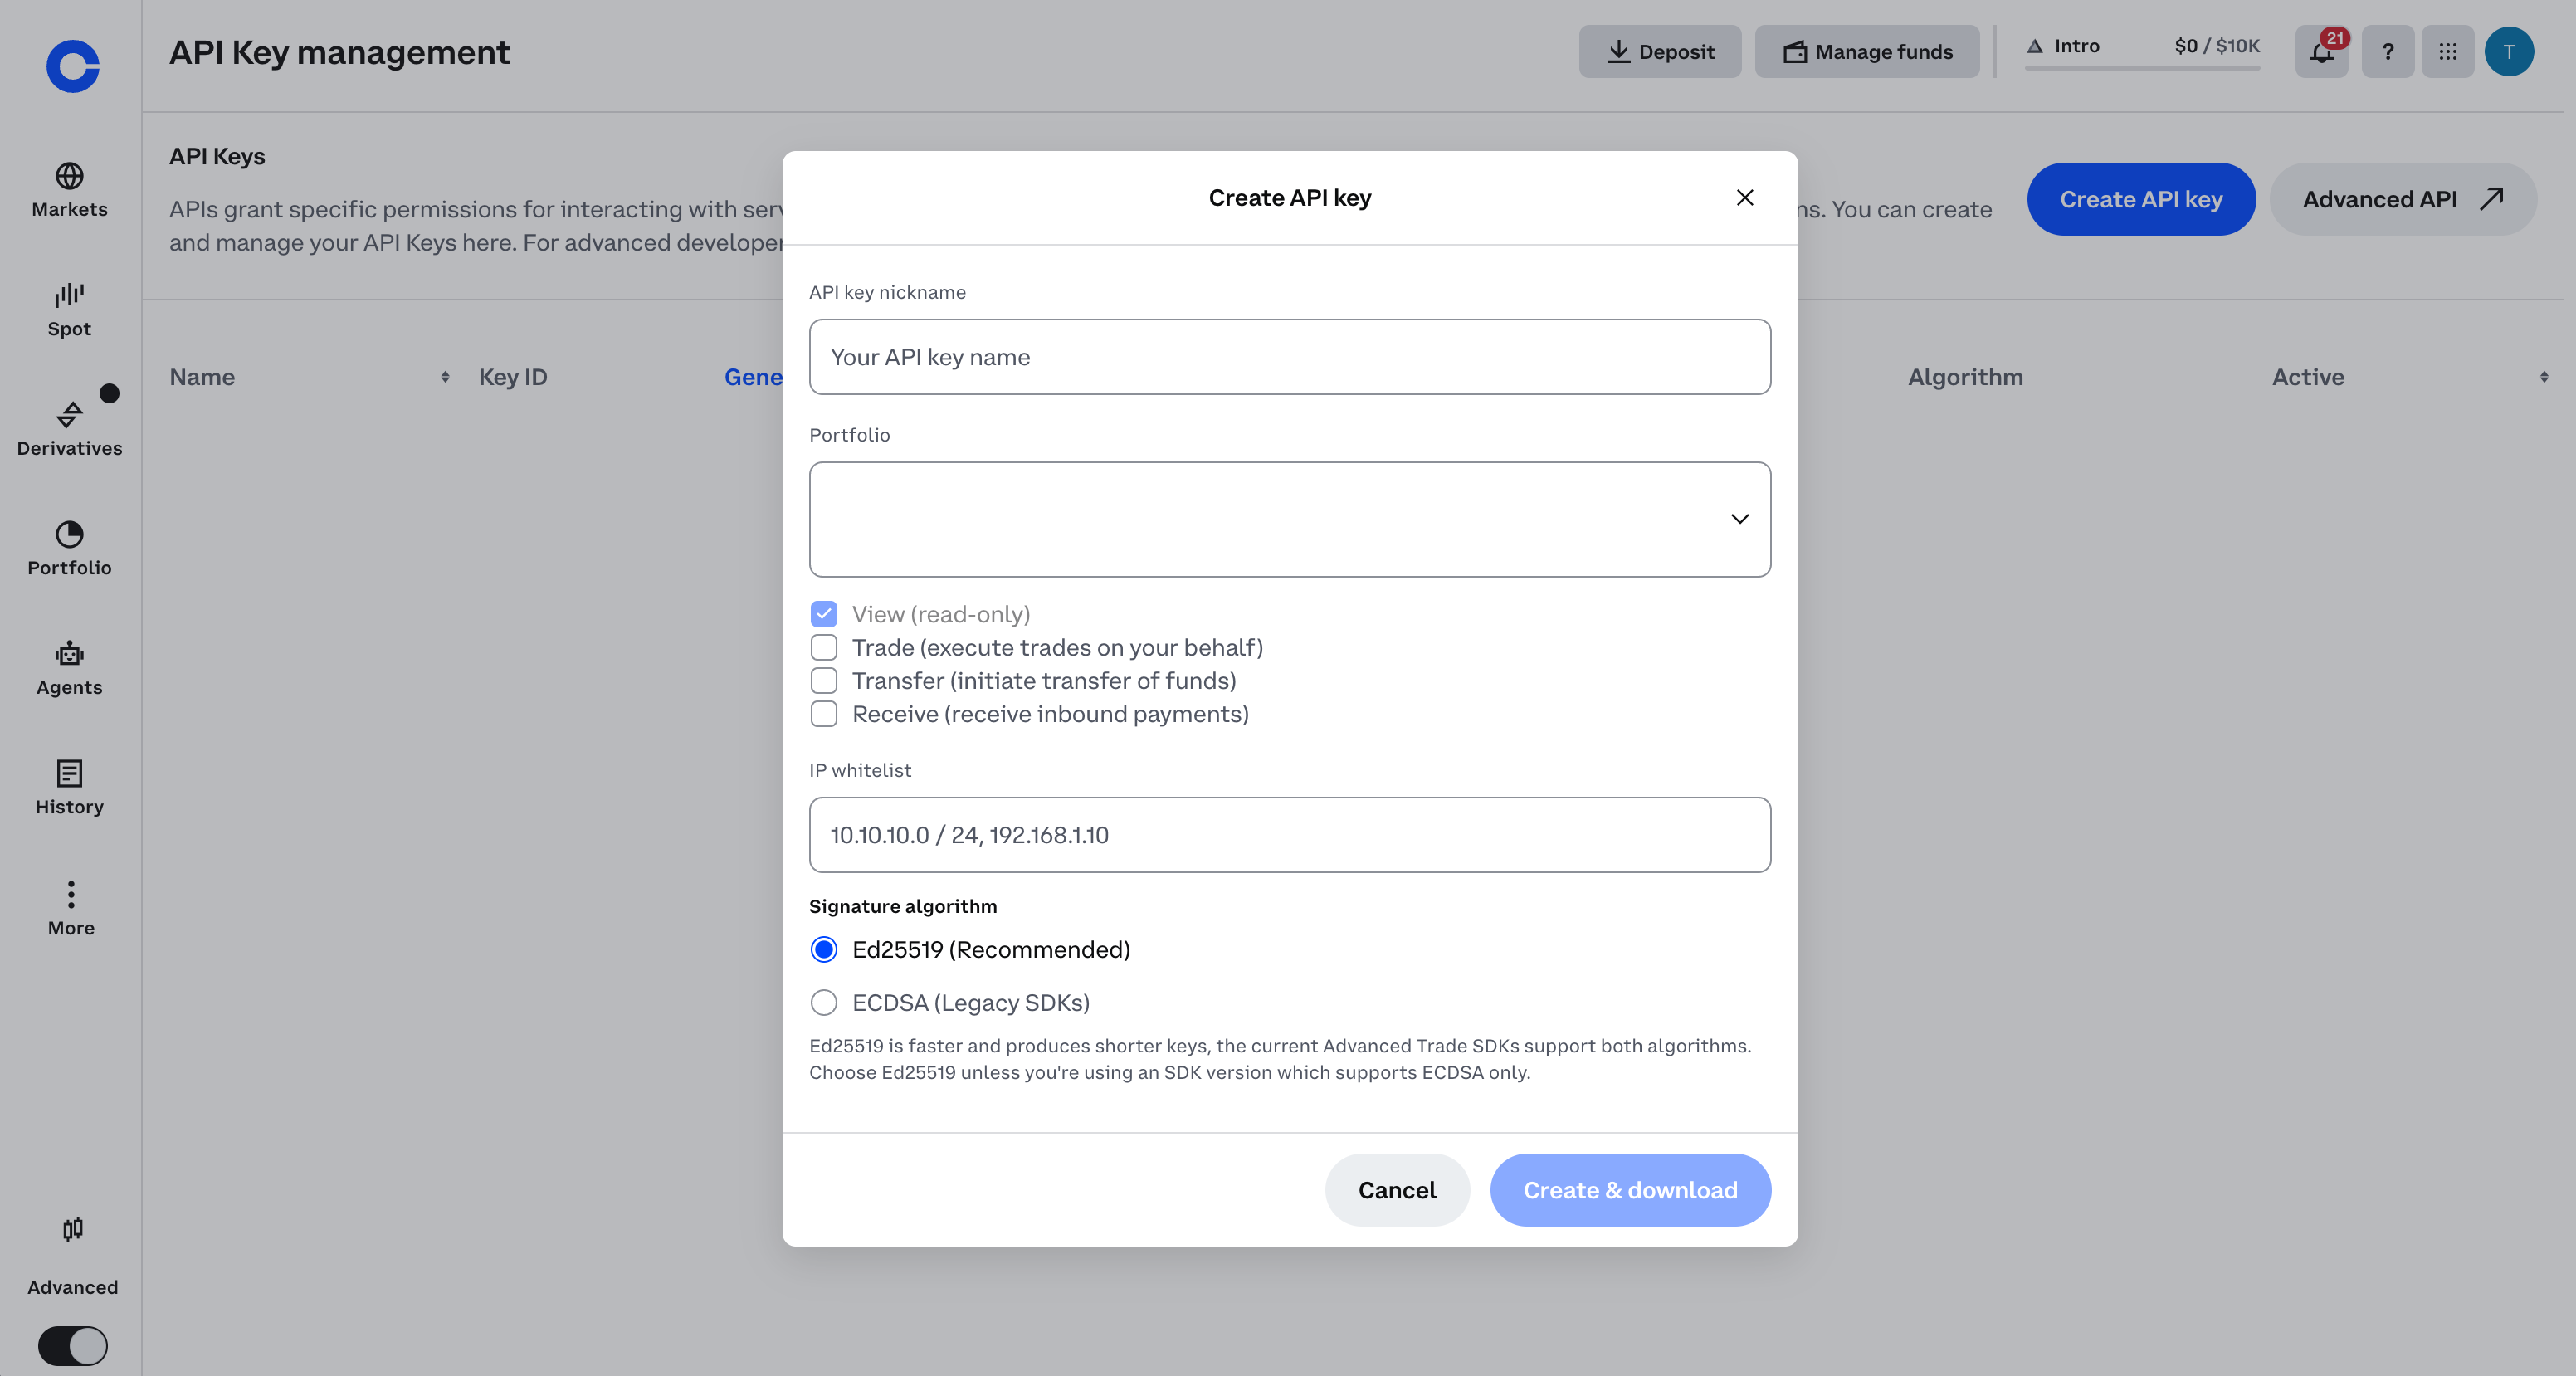The image size is (2576, 1376).
Task: Click the API key nickname field
Action: pos(1290,357)
